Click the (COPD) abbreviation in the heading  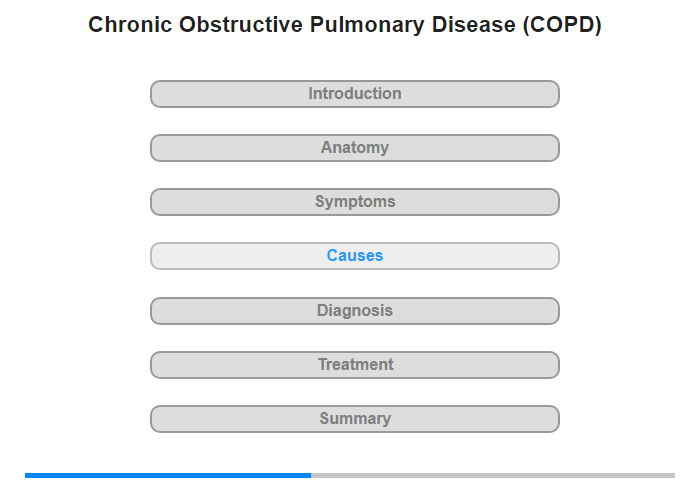pyautogui.click(x=562, y=25)
